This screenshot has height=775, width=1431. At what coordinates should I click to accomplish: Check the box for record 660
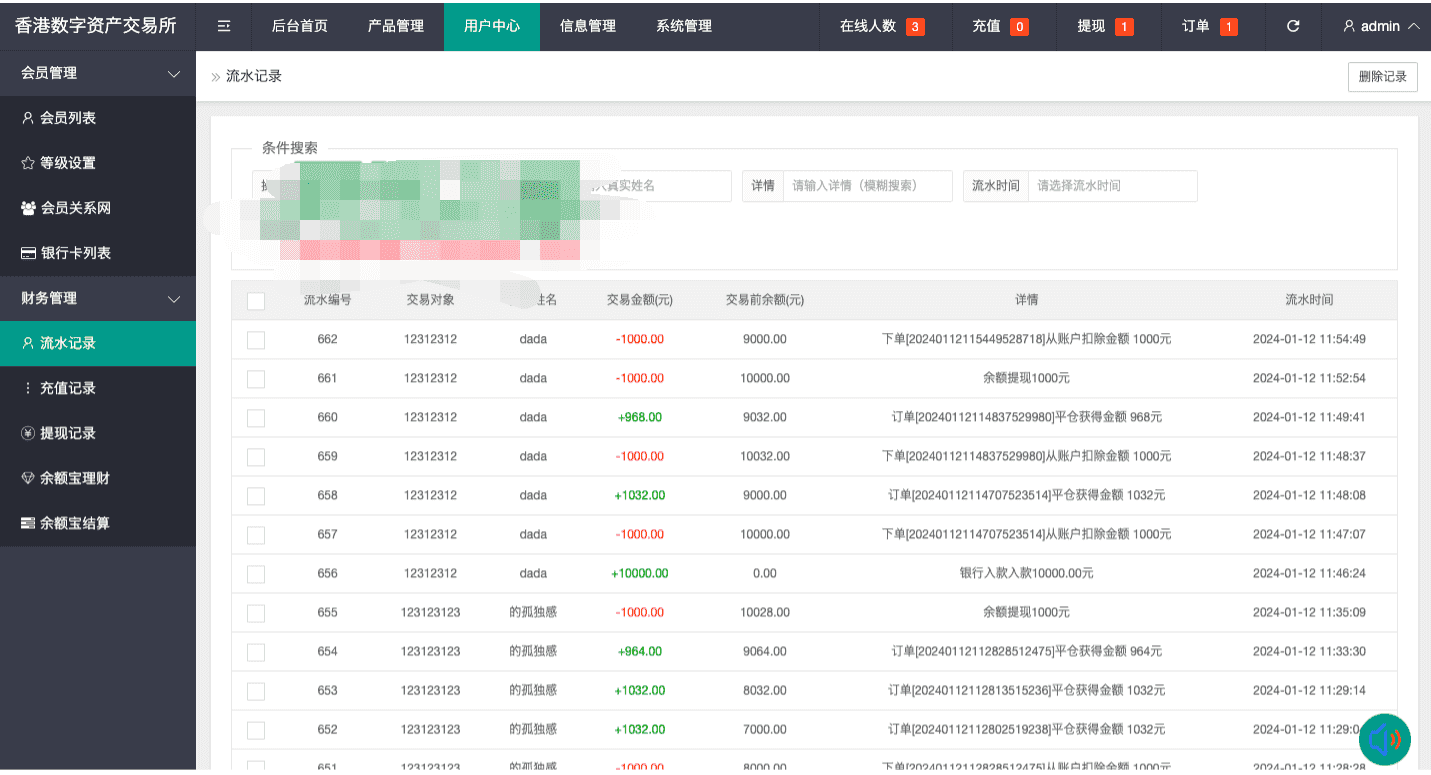[256, 418]
